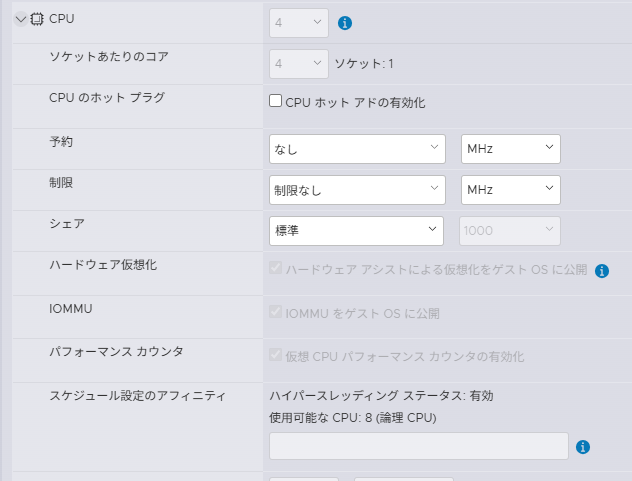Open the MHz unit dropdown for 予約
Viewport: 632px width, 481px height.
pyautogui.click(x=510, y=149)
